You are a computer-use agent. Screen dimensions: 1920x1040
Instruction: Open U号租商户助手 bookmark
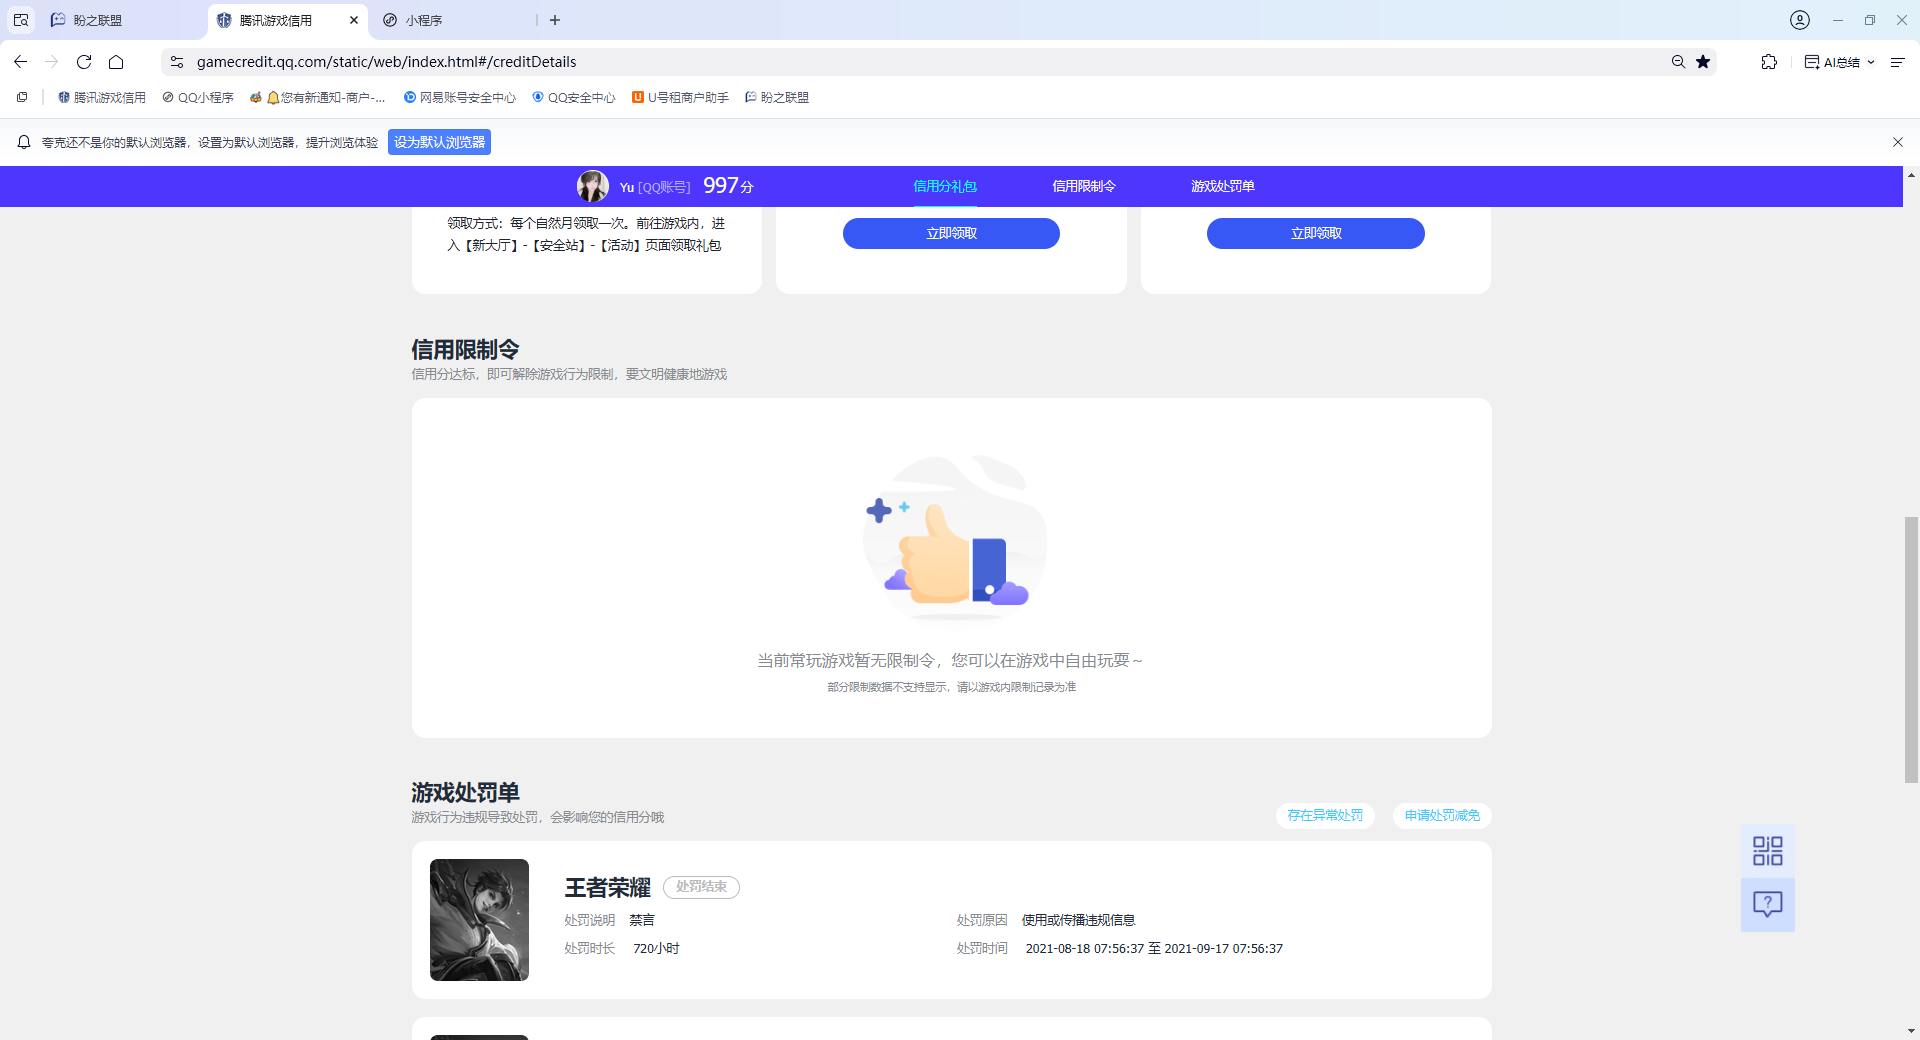click(x=680, y=97)
